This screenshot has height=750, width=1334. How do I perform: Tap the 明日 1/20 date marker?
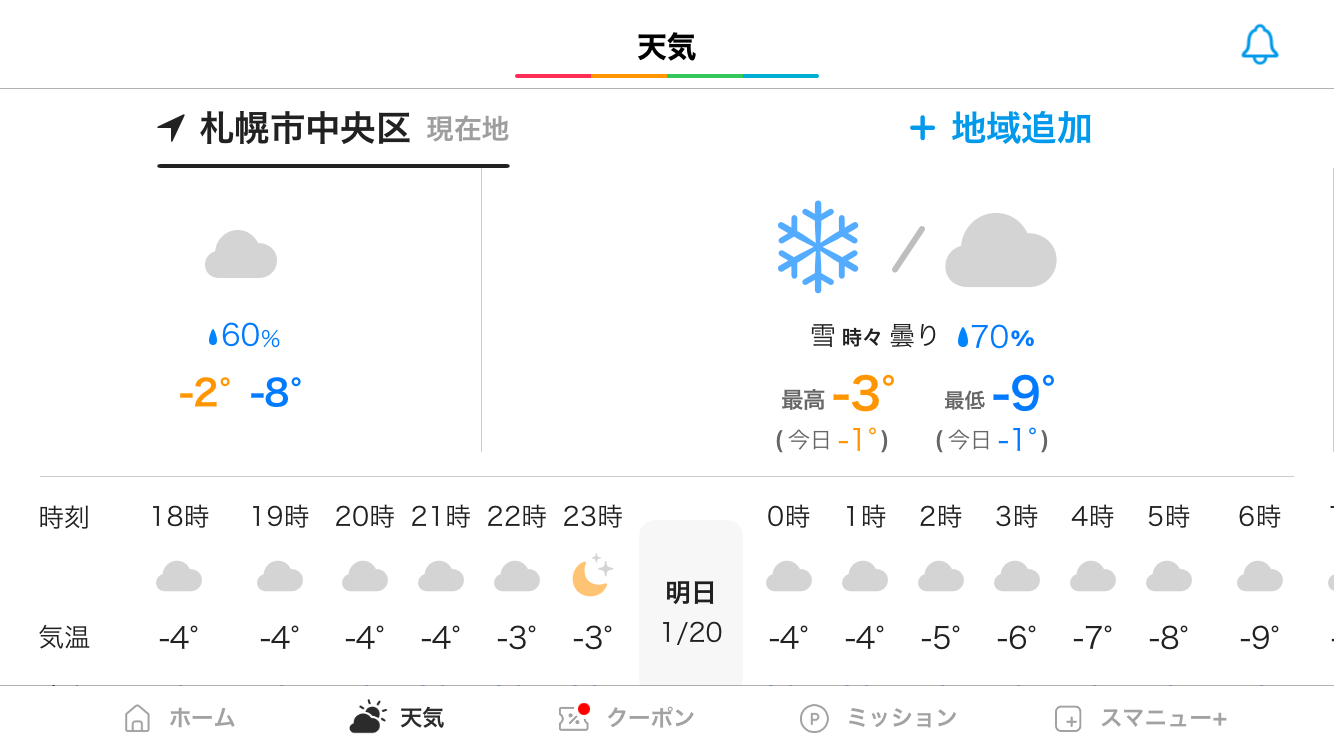coord(691,611)
